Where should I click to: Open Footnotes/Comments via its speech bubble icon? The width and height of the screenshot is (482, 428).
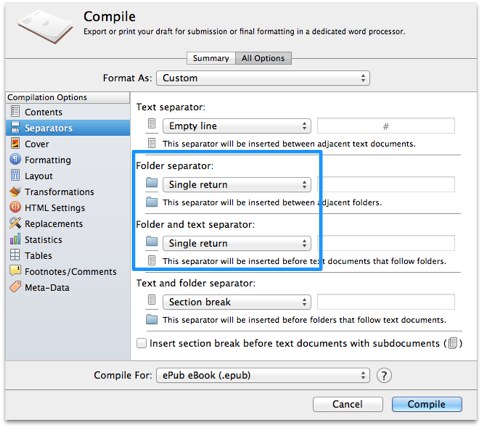[x=15, y=271]
